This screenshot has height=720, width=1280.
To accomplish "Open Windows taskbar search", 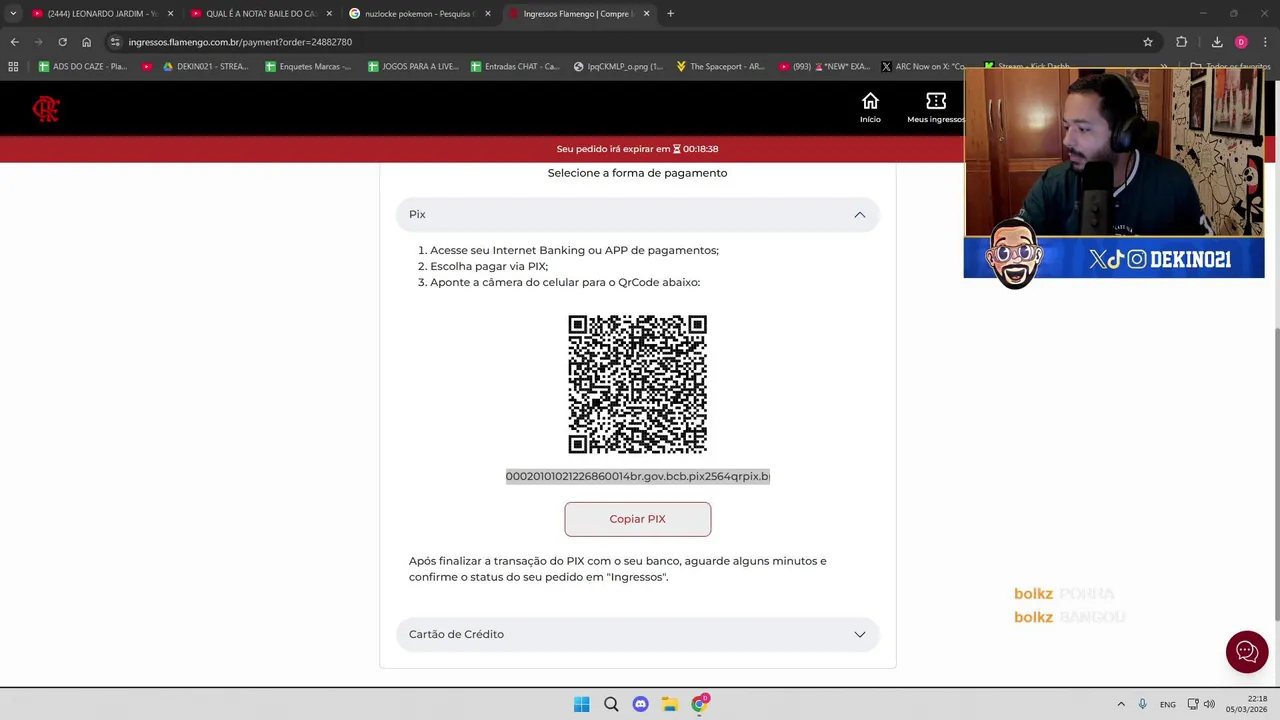I will (x=611, y=704).
